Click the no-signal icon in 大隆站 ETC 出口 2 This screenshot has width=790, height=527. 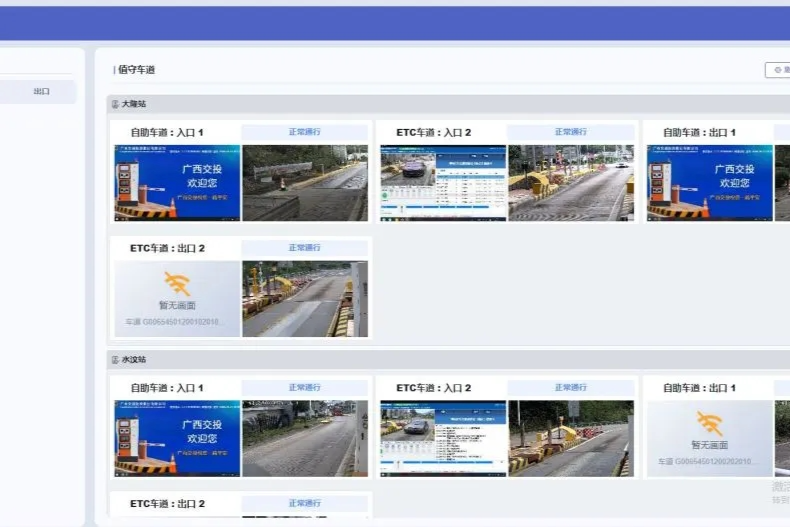coord(177,284)
